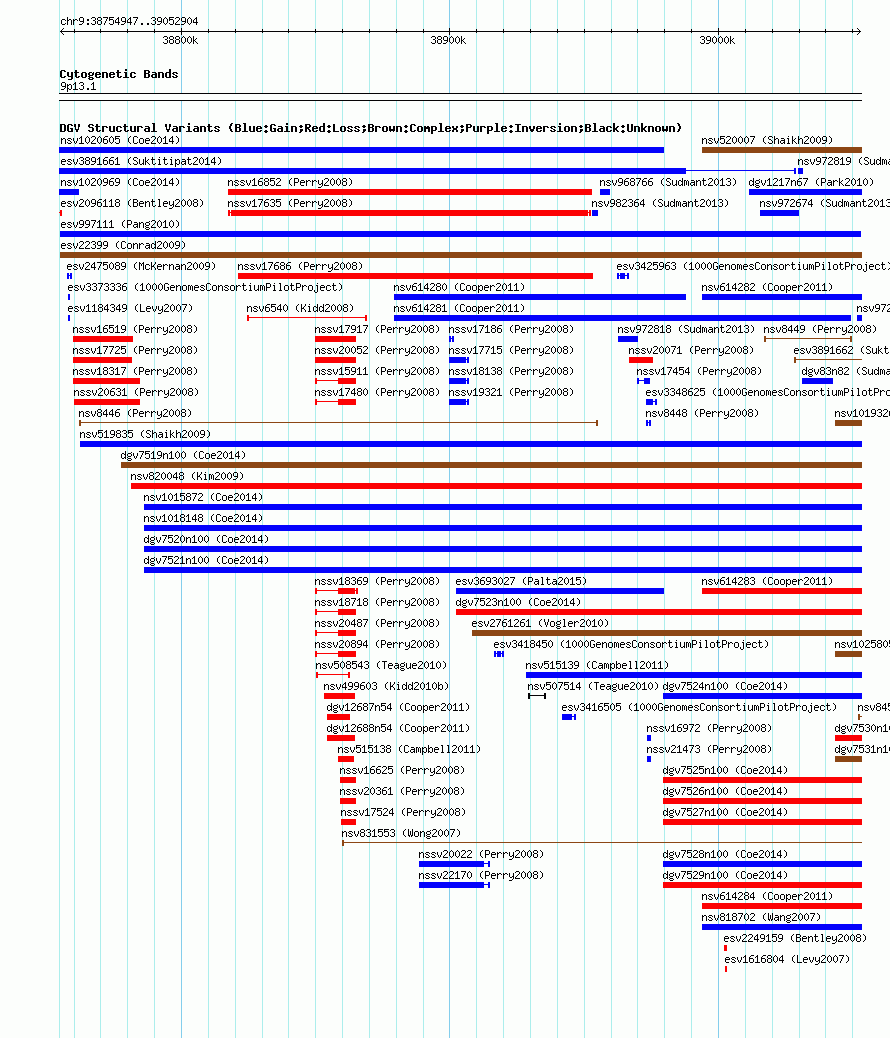The width and height of the screenshot is (890, 1038).
Task: Select the Cytogenetic Bands track title
Action: [119, 74]
